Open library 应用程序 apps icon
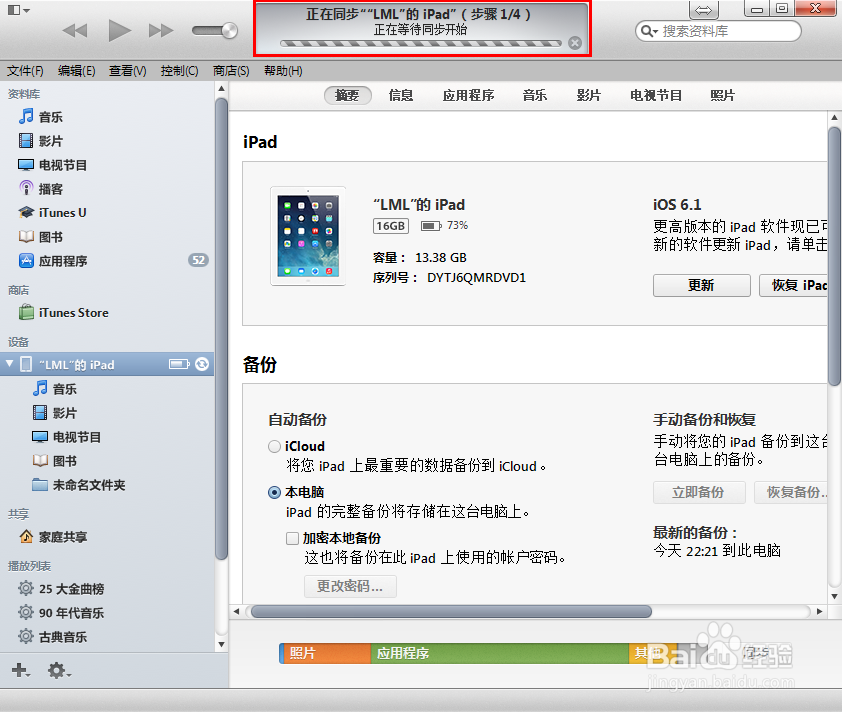 [26, 260]
